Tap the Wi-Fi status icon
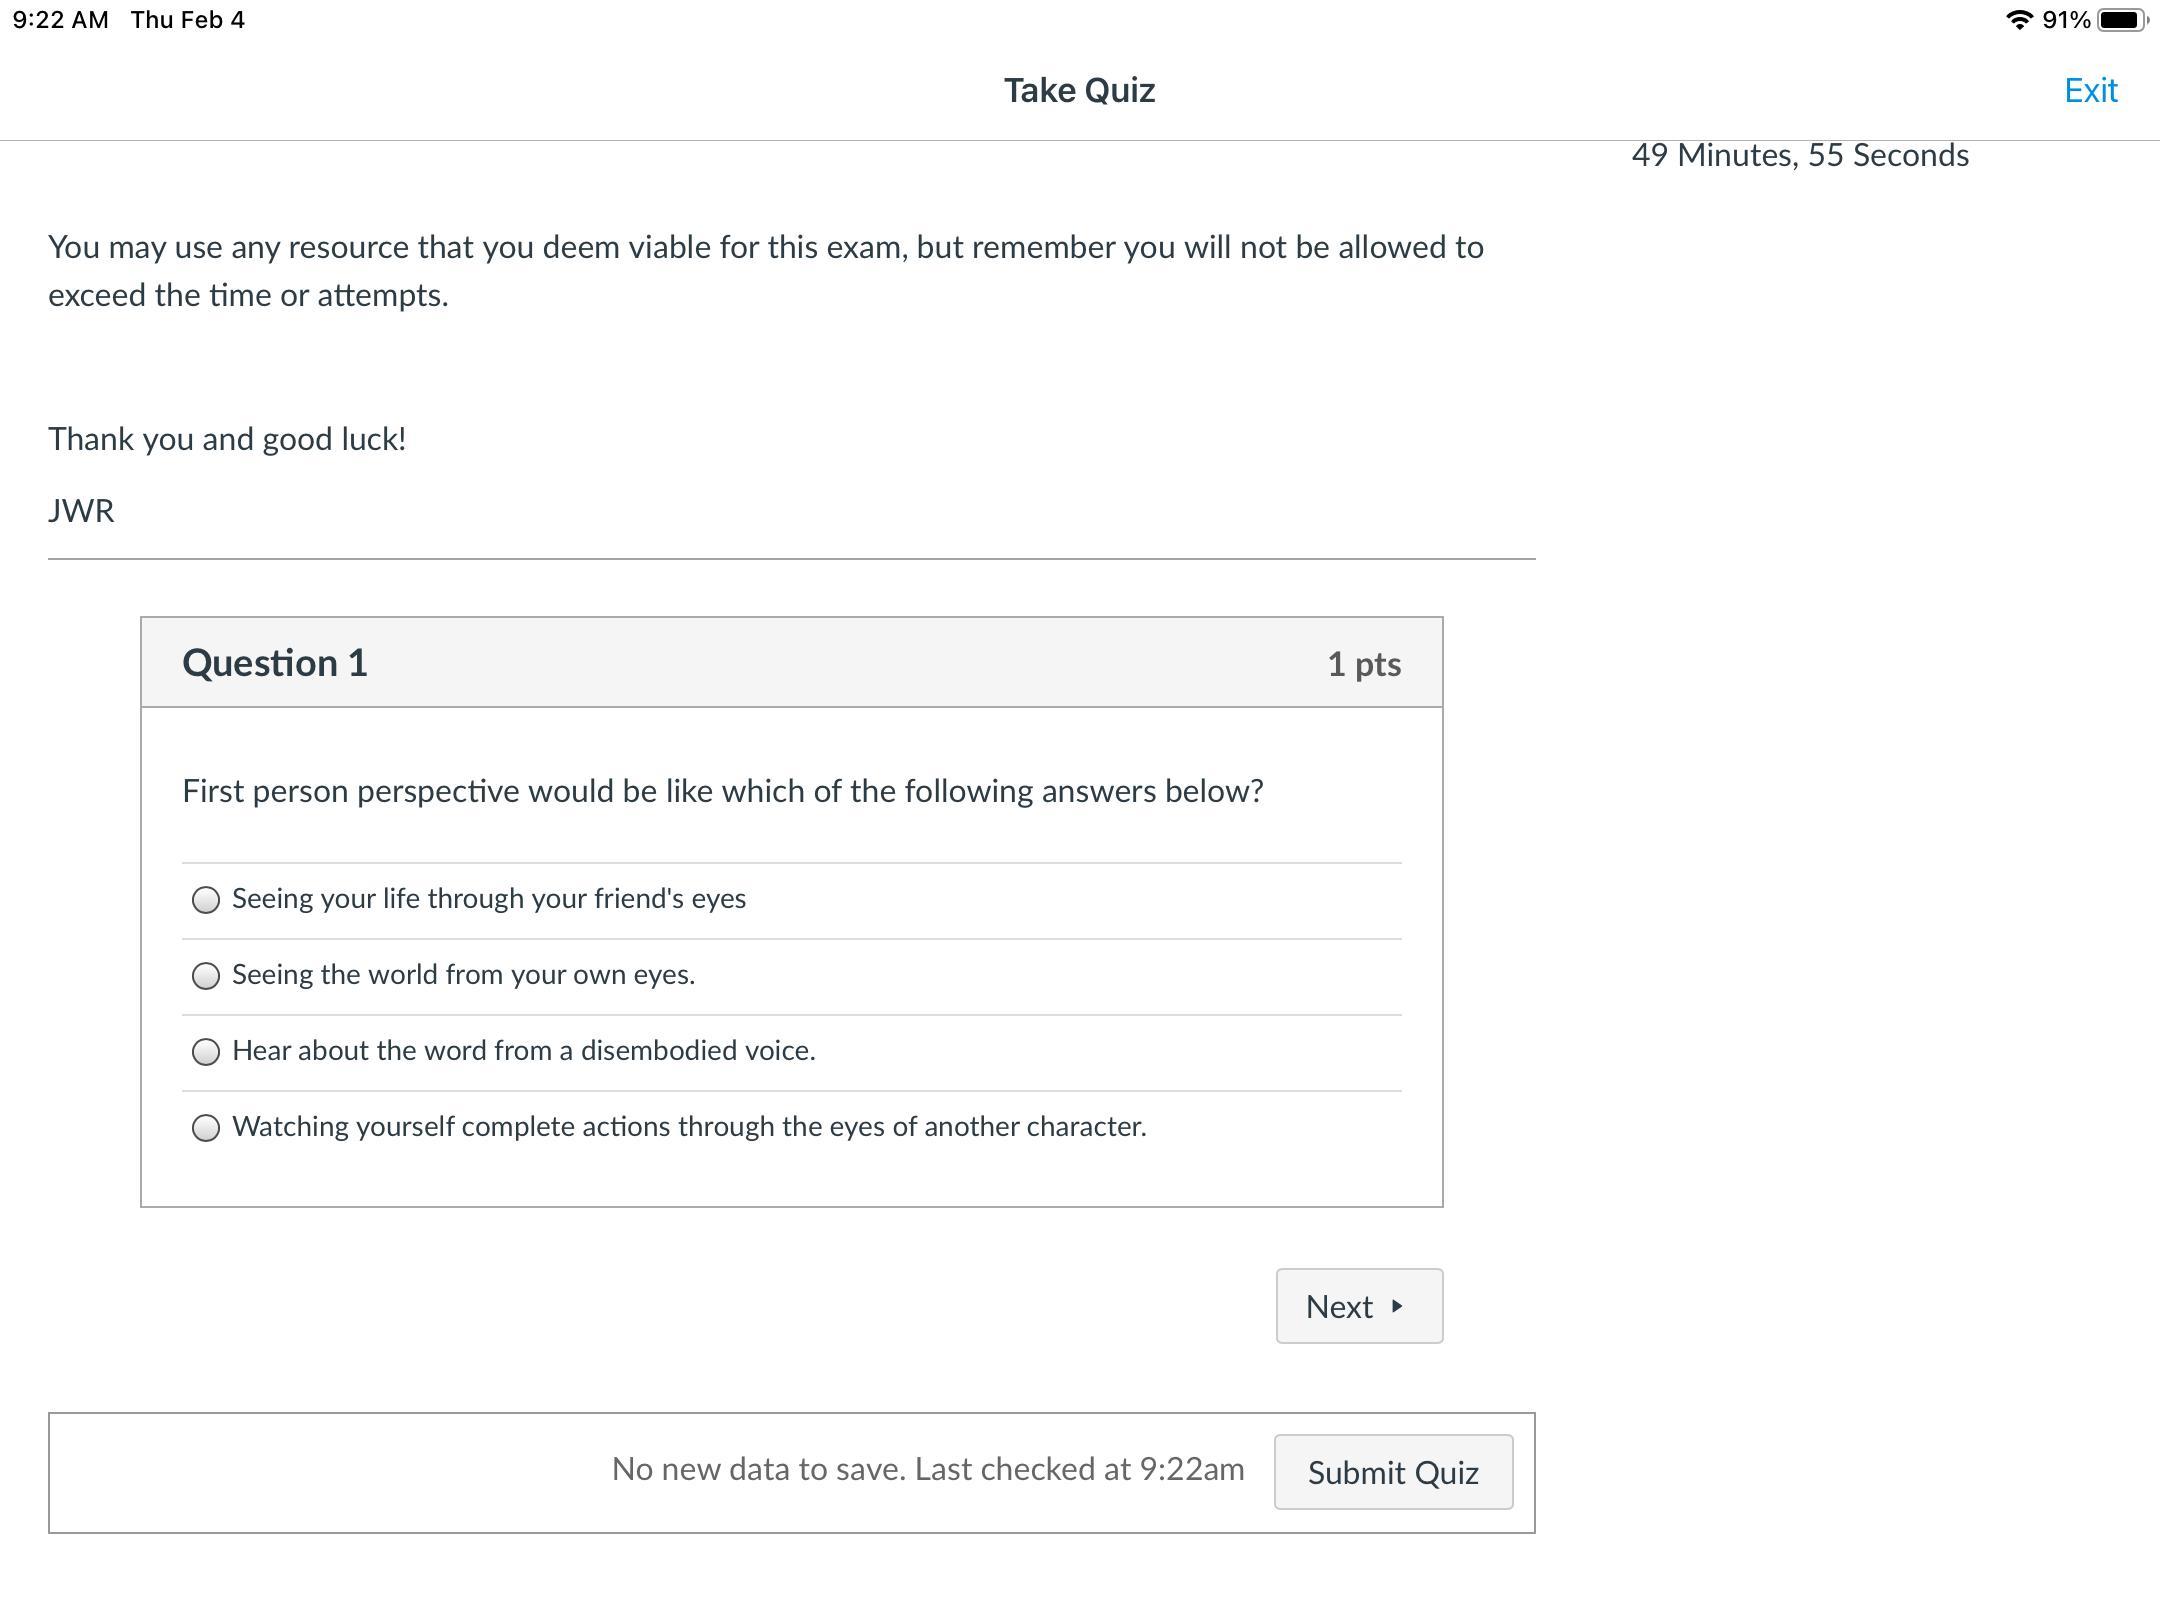 2019,20
